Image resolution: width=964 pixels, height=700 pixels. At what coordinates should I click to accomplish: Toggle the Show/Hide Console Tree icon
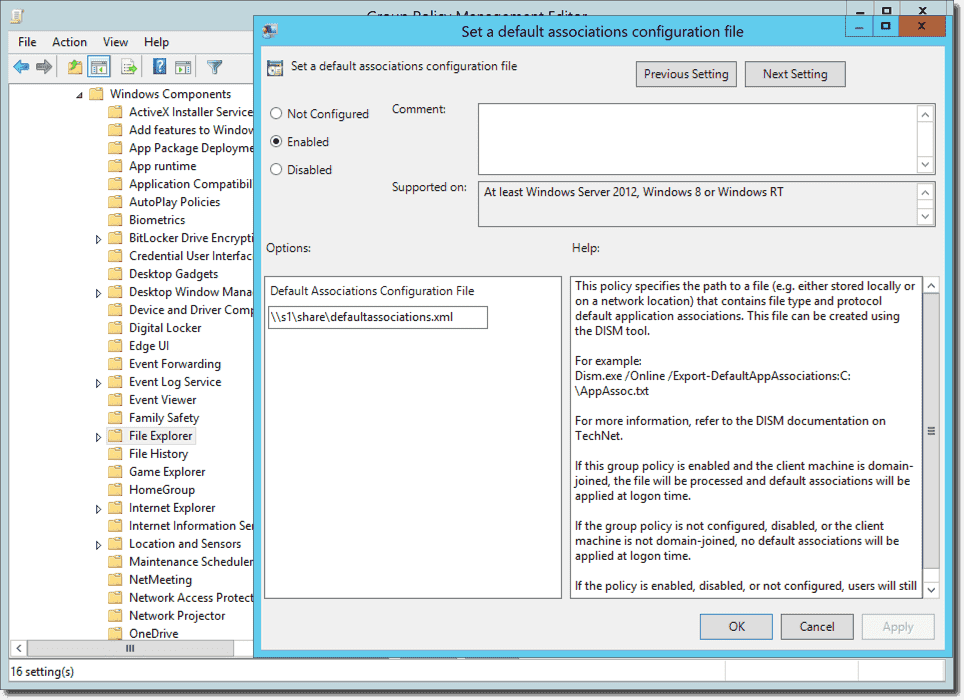pyautogui.click(x=97, y=66)
